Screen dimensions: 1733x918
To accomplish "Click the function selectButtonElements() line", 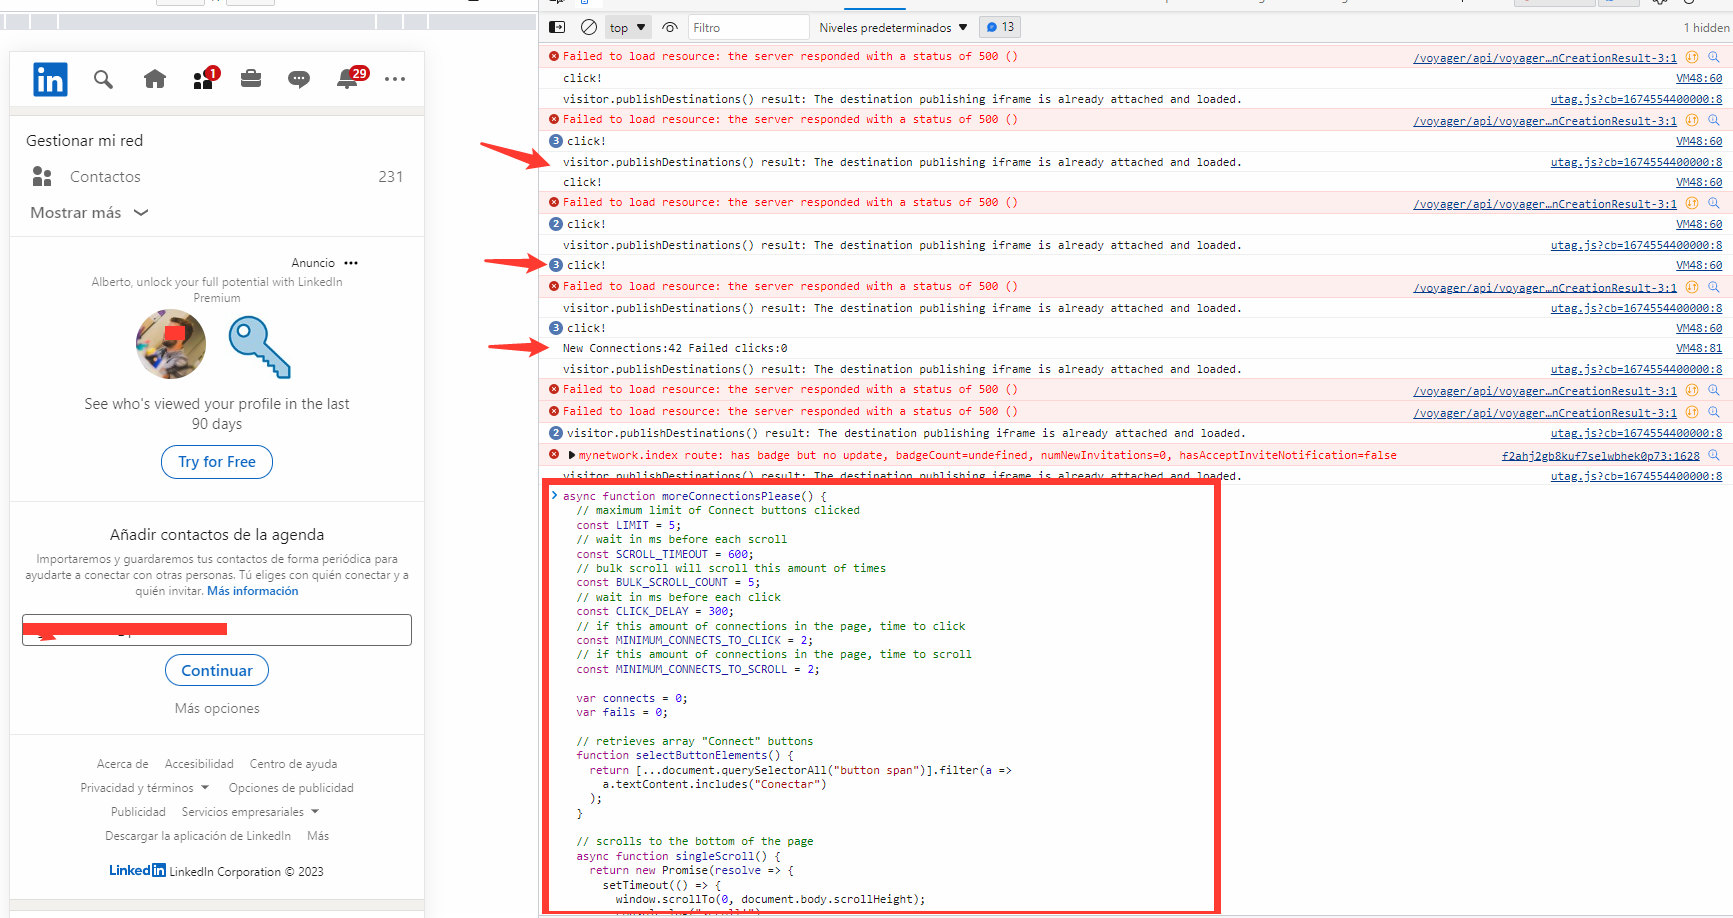I will 685,755.
